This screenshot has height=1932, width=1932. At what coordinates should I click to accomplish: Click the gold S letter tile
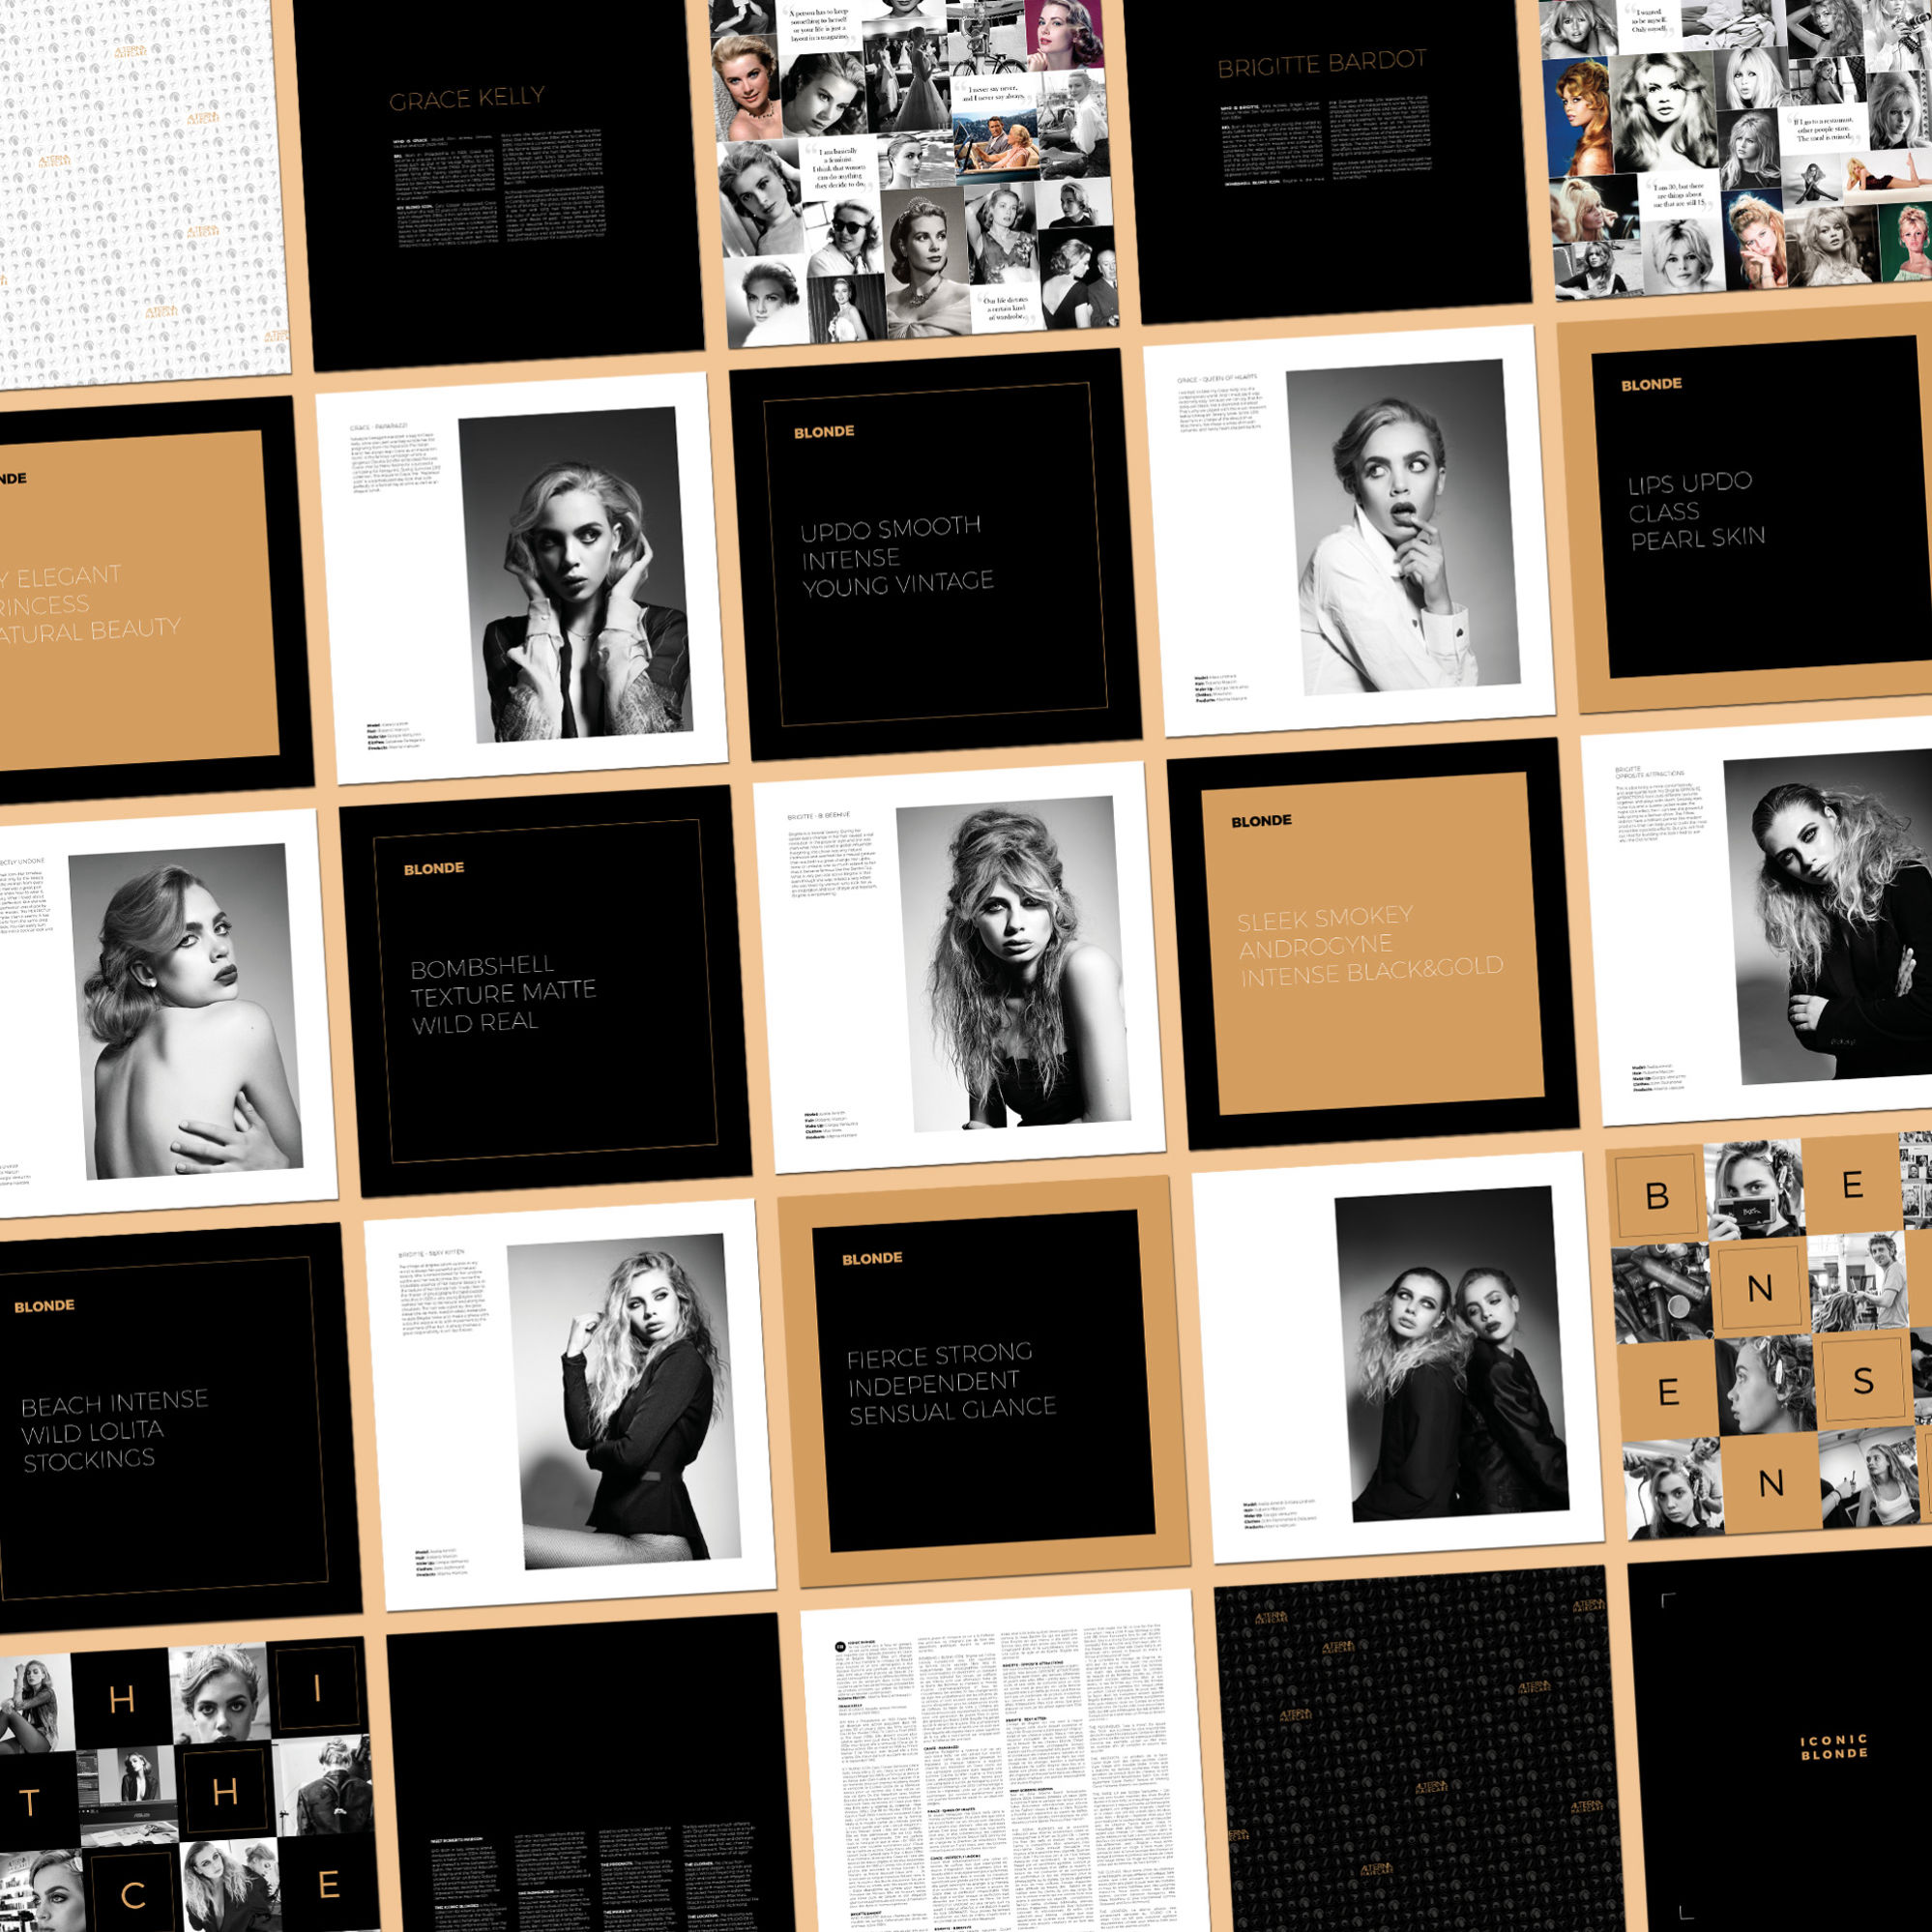(x=1863, y=1380)
